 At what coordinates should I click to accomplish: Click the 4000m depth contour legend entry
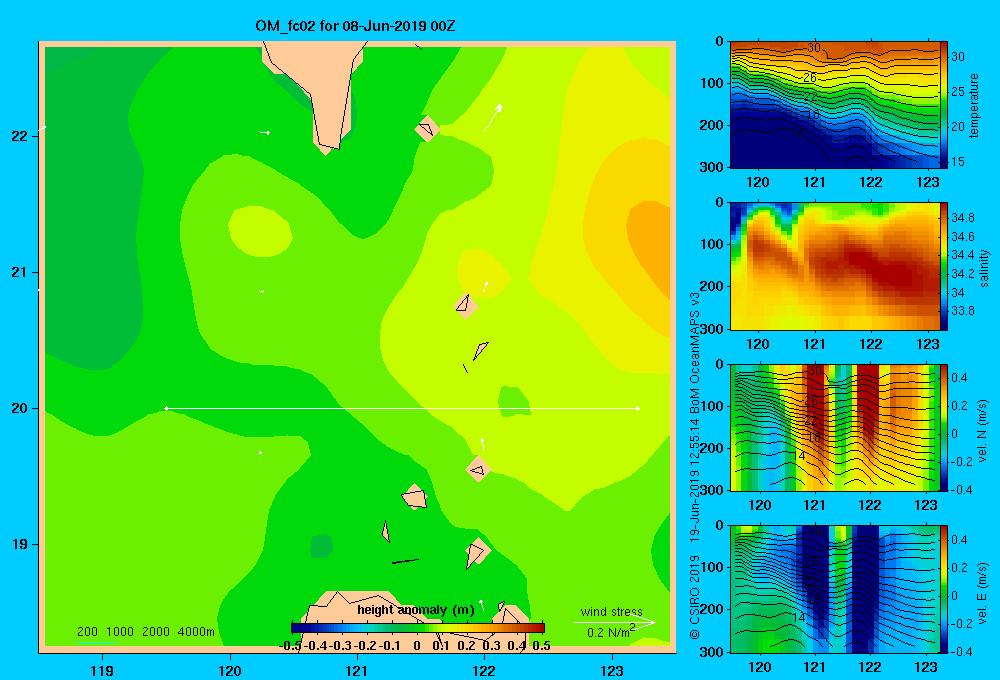click(196, 632)
